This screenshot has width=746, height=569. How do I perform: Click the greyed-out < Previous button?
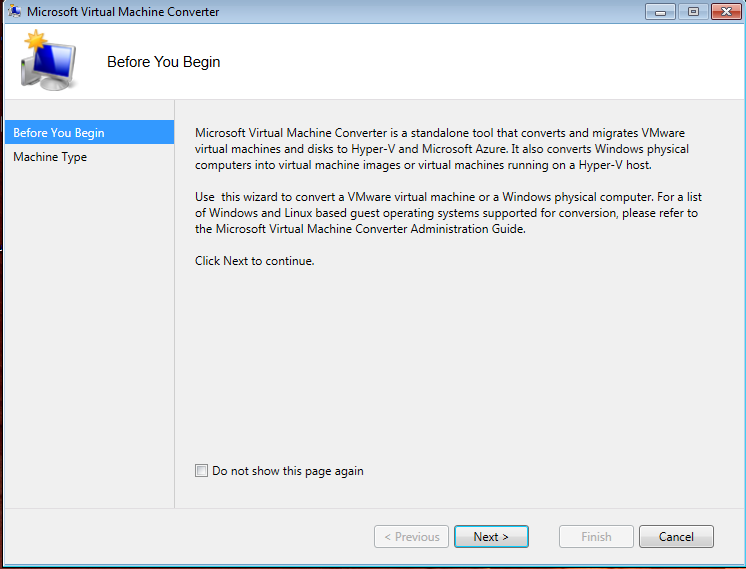[x=411, y=537]
